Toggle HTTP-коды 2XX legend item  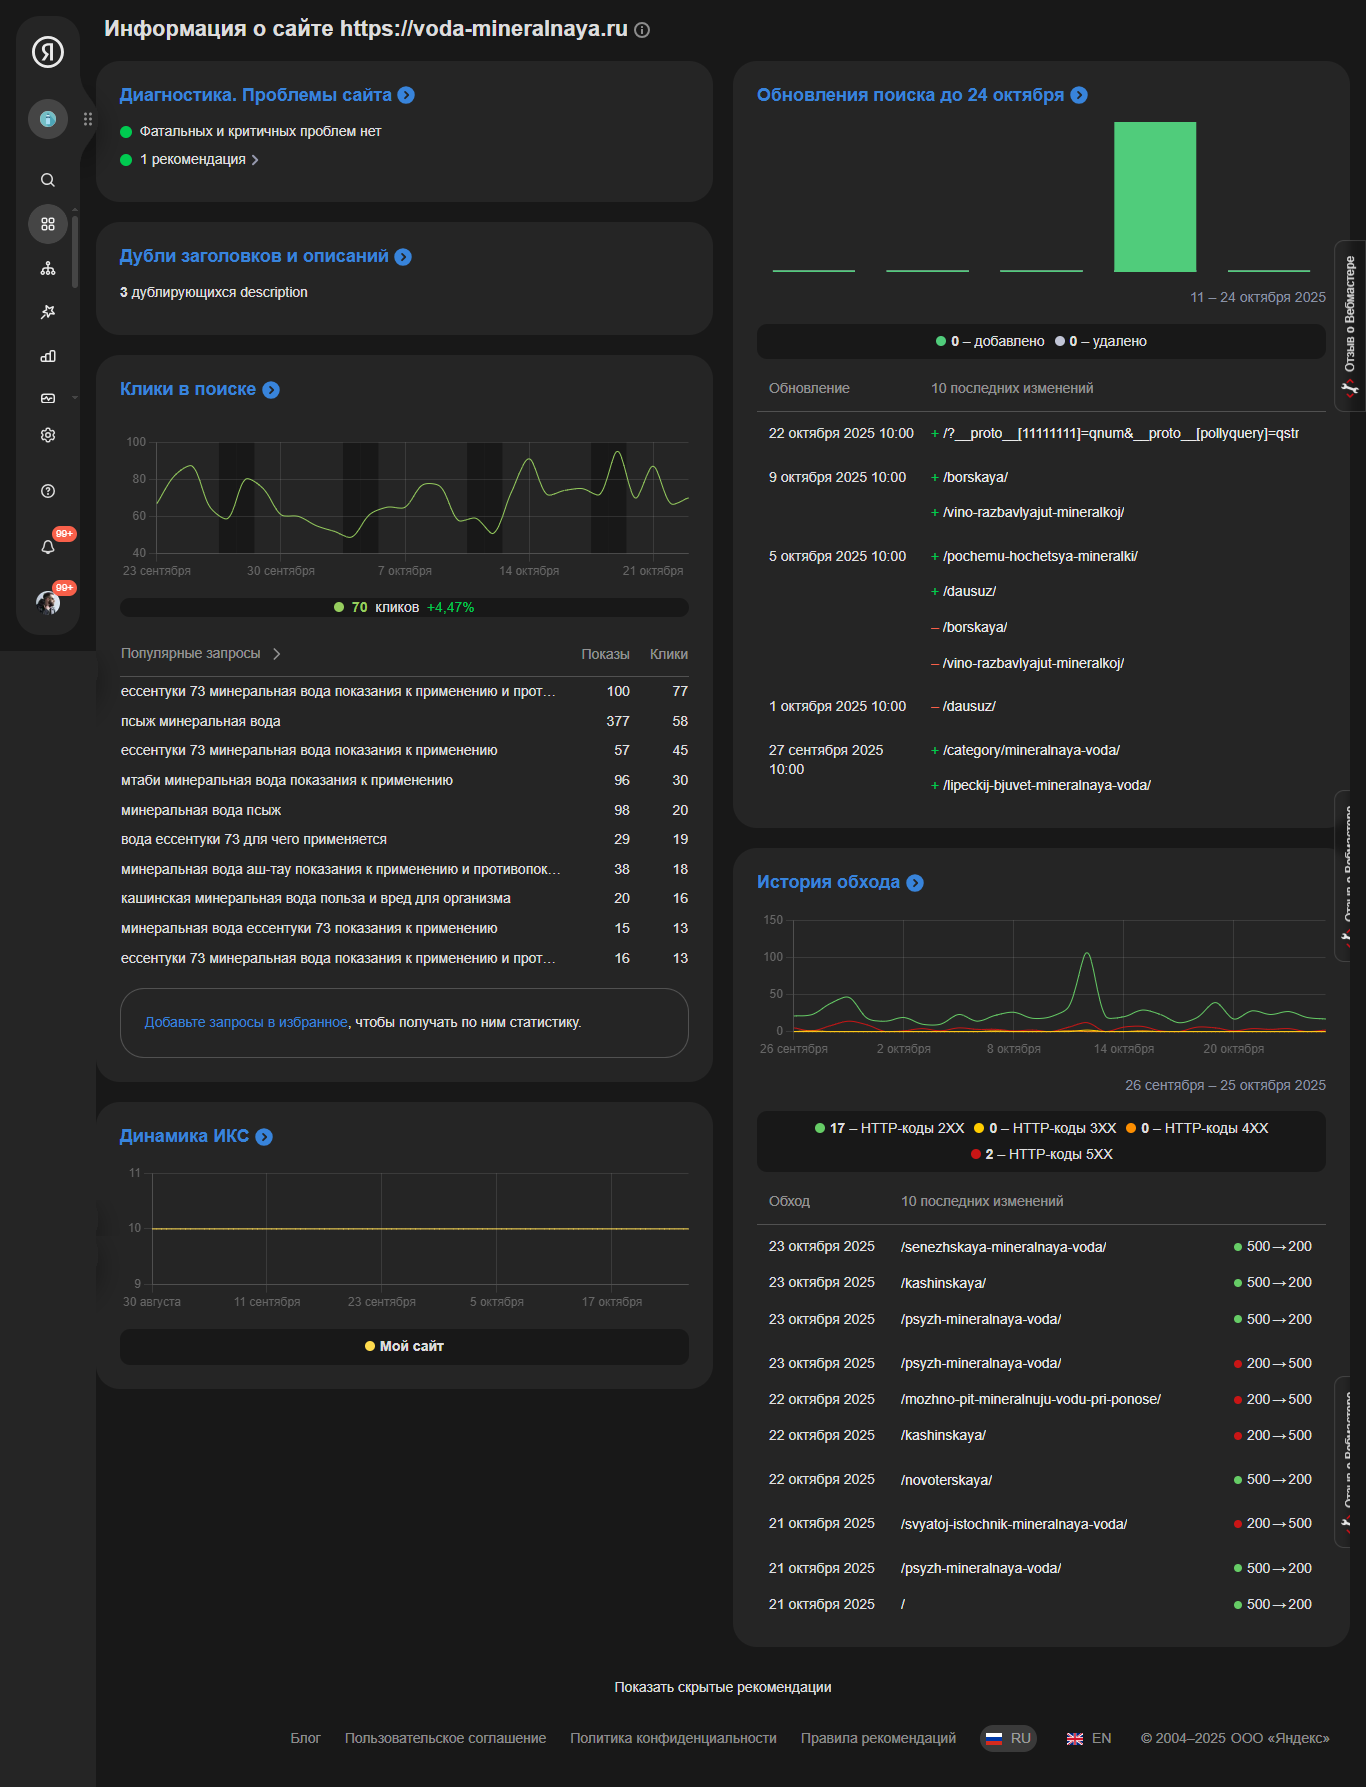click(889, 1128)
